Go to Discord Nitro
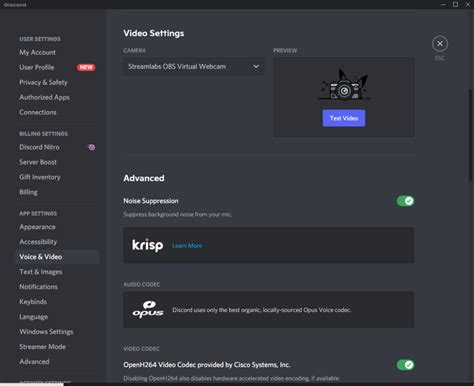Viewport: 474px width, 386px height. [x=39, y=147]
